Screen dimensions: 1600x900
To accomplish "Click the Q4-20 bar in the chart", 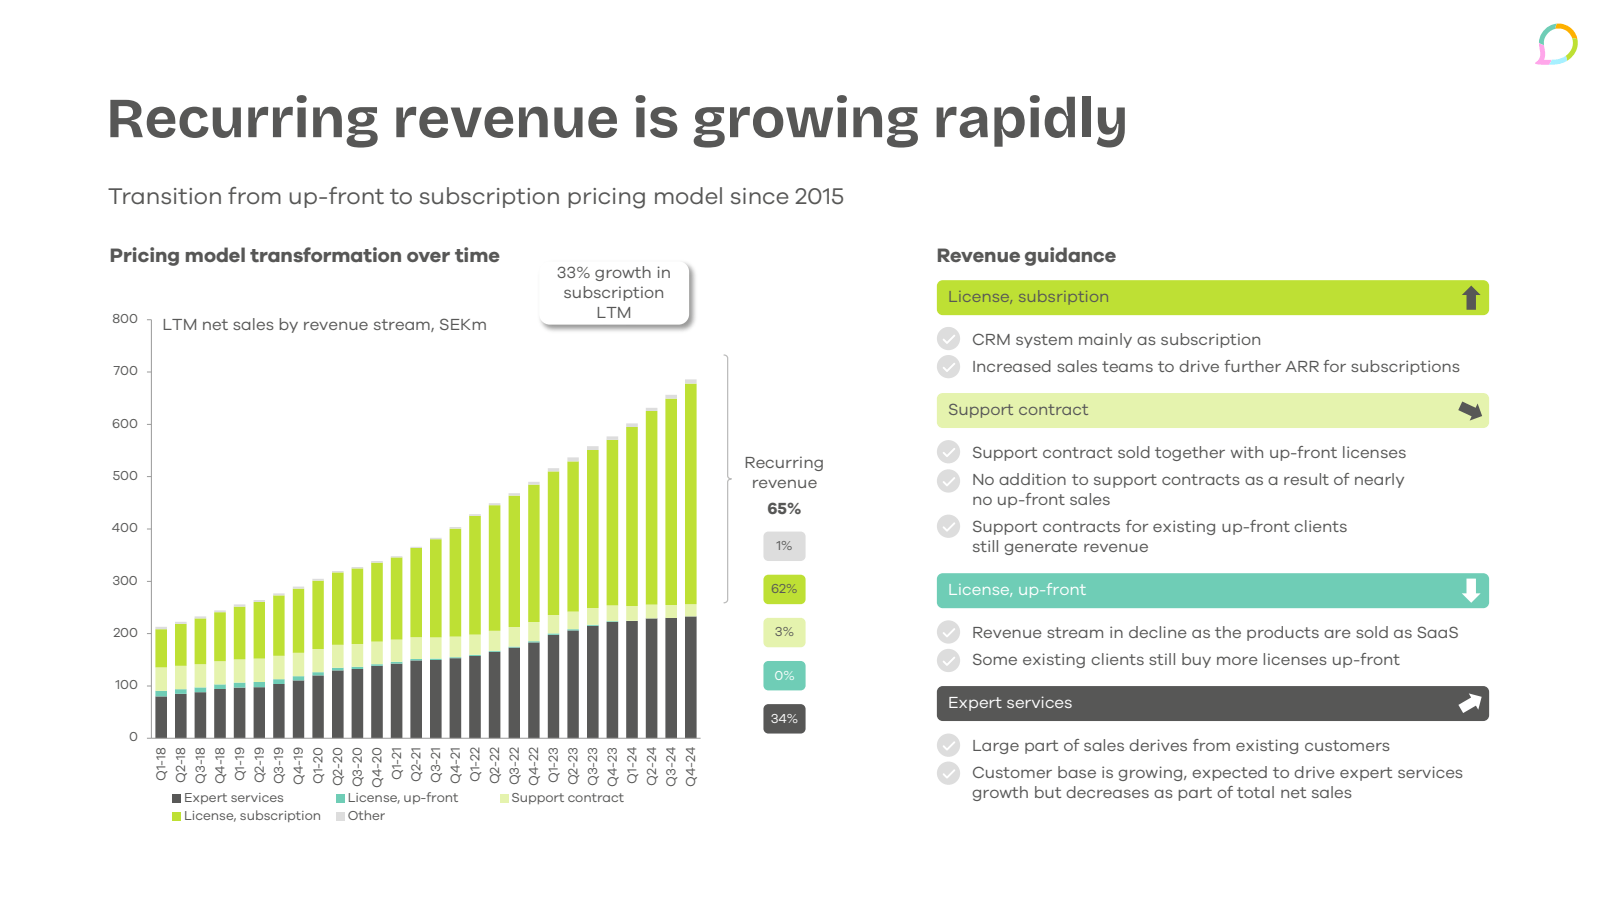I will [x=377, y=649].
